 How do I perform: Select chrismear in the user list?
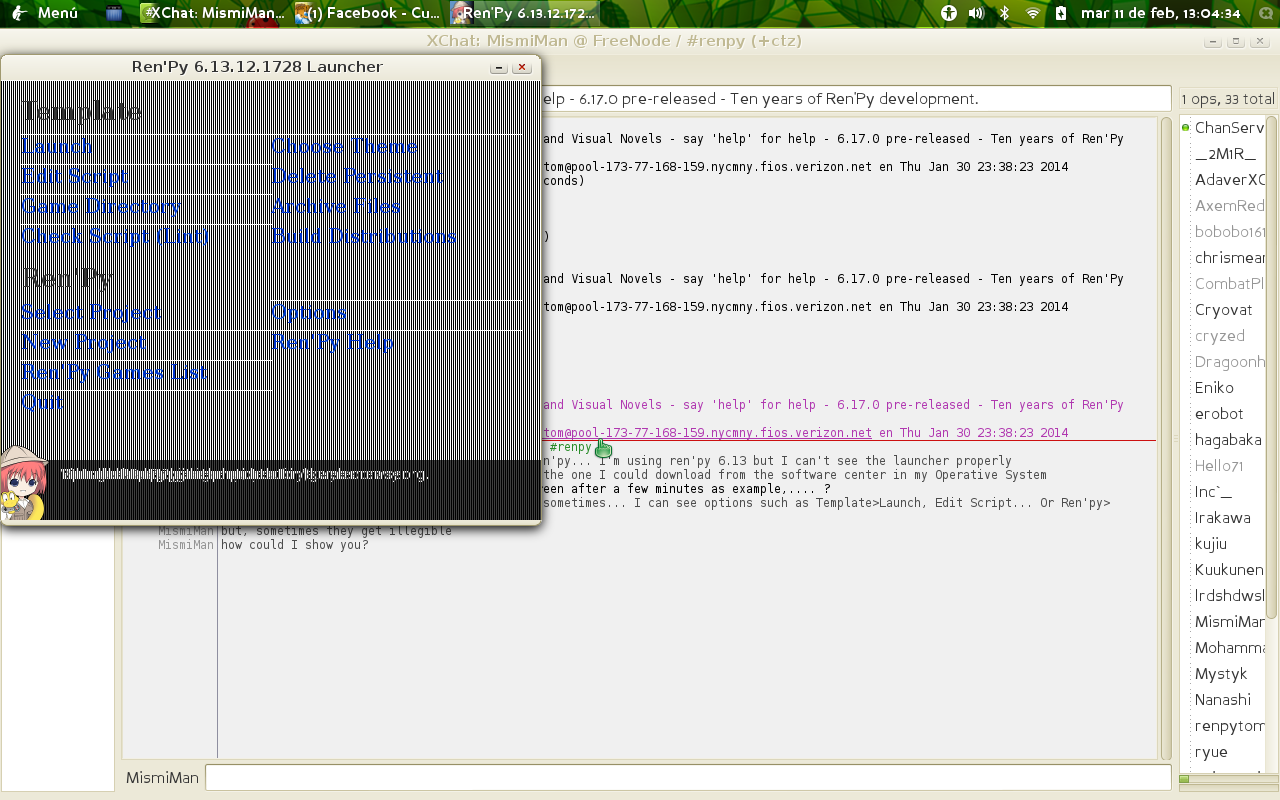click(x=1229, y=257)
